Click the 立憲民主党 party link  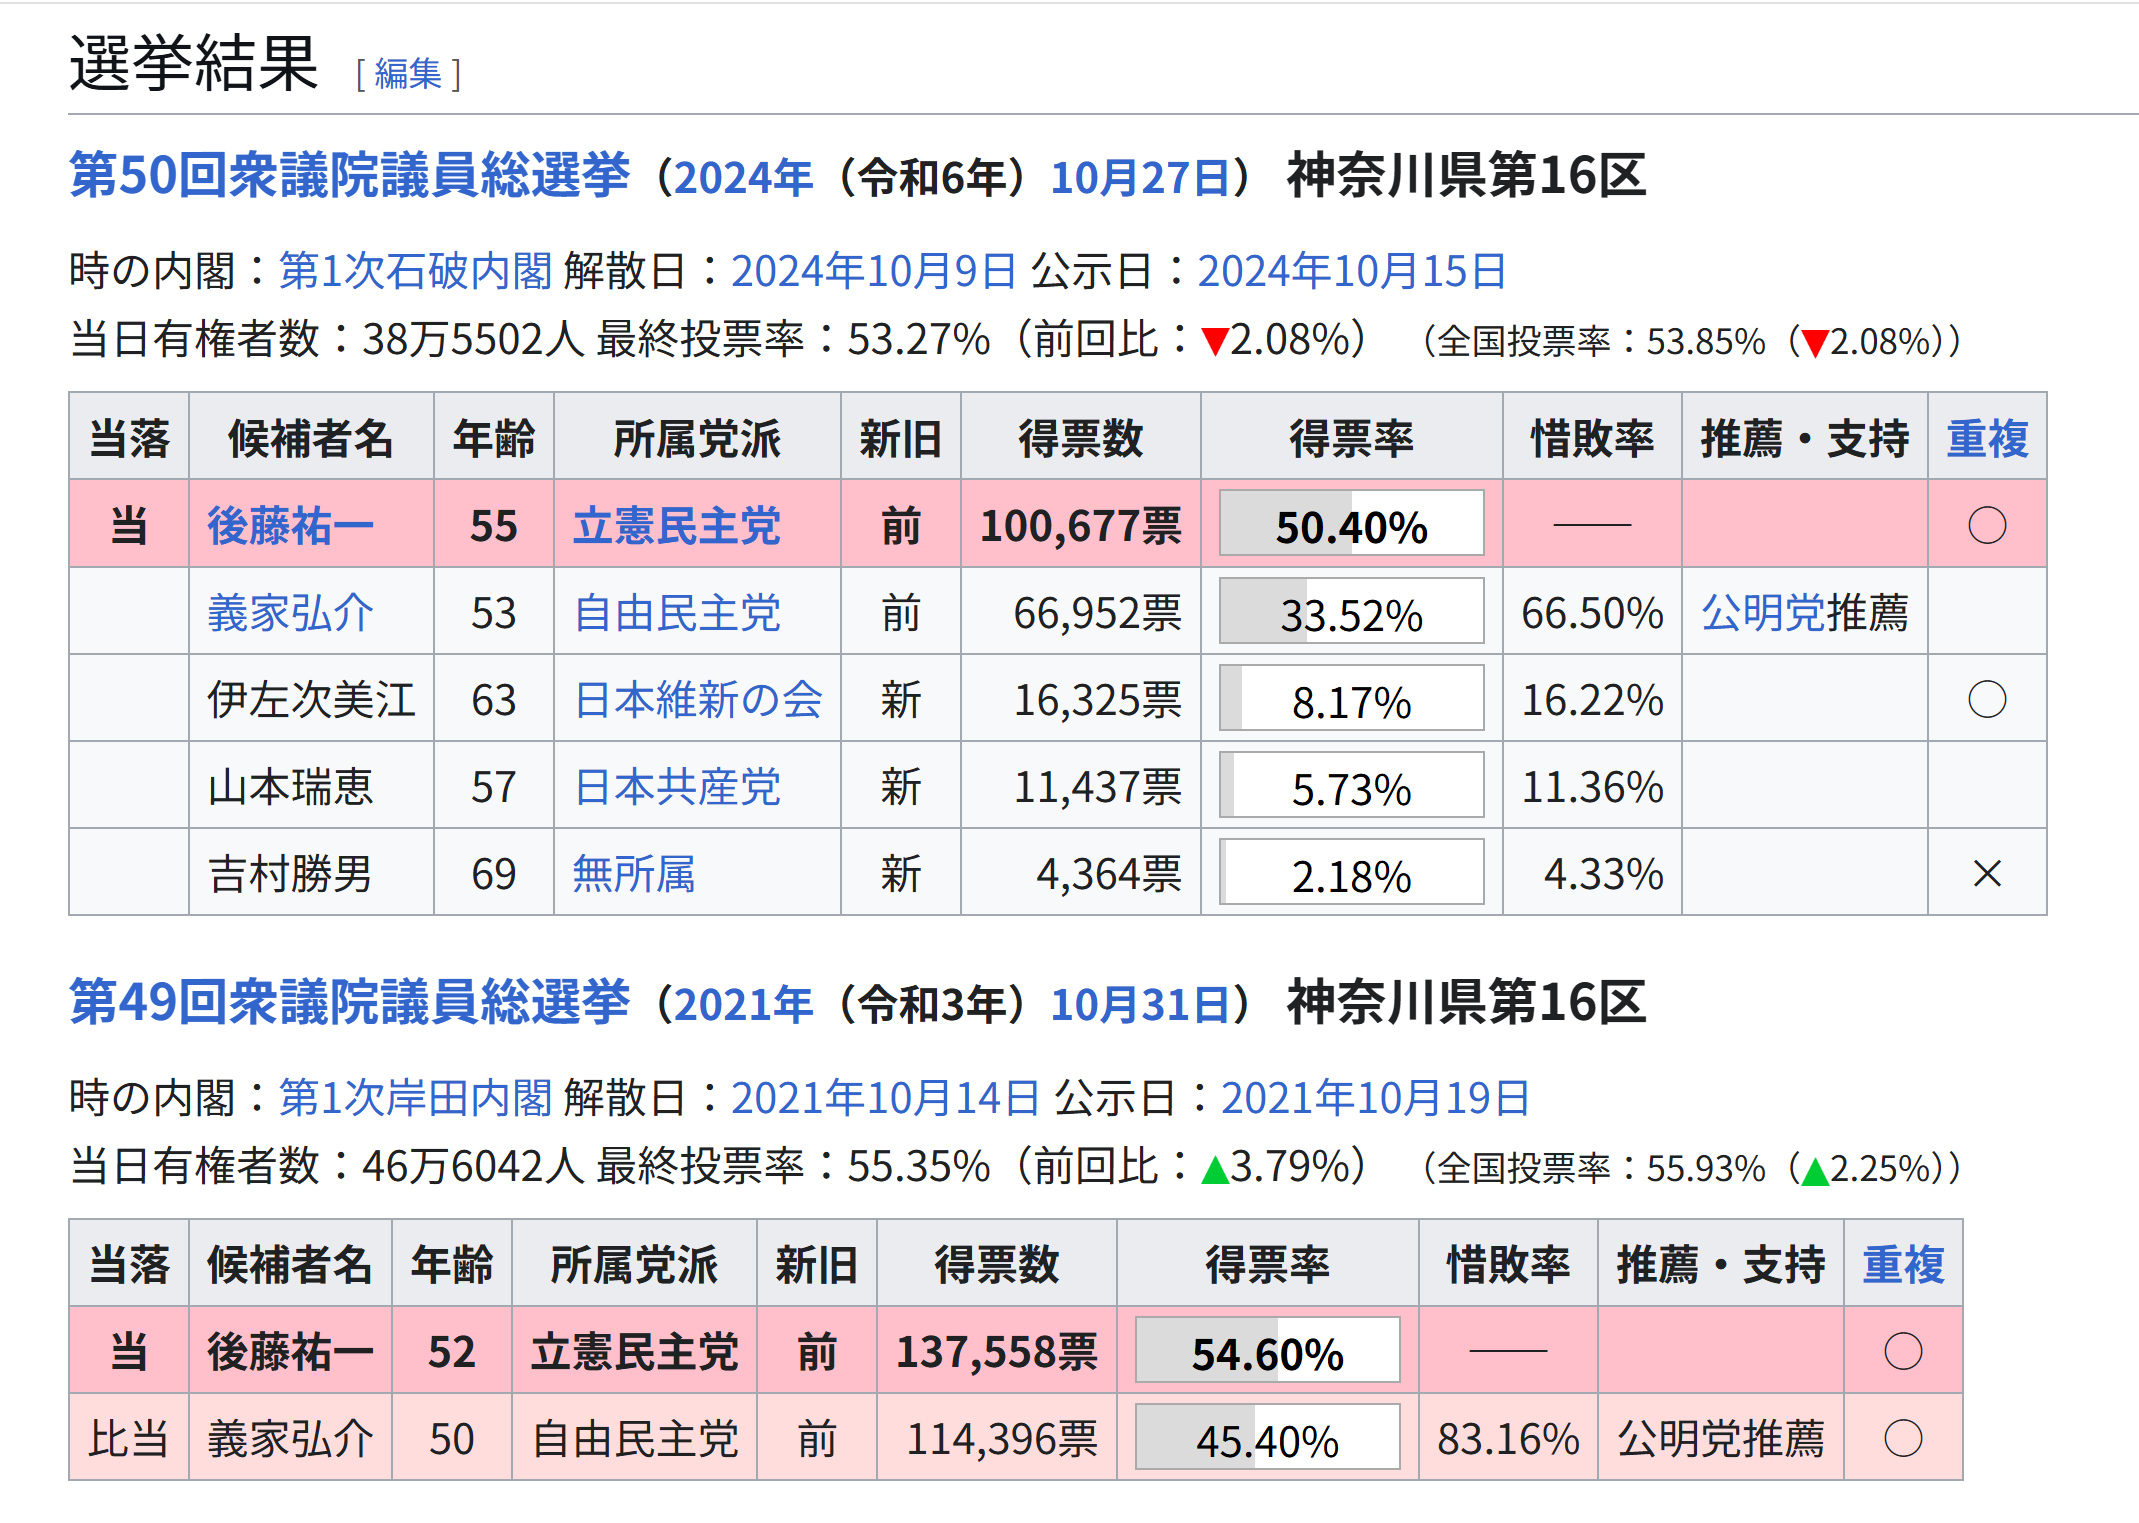pyautogui.click(x=677, y=526)
